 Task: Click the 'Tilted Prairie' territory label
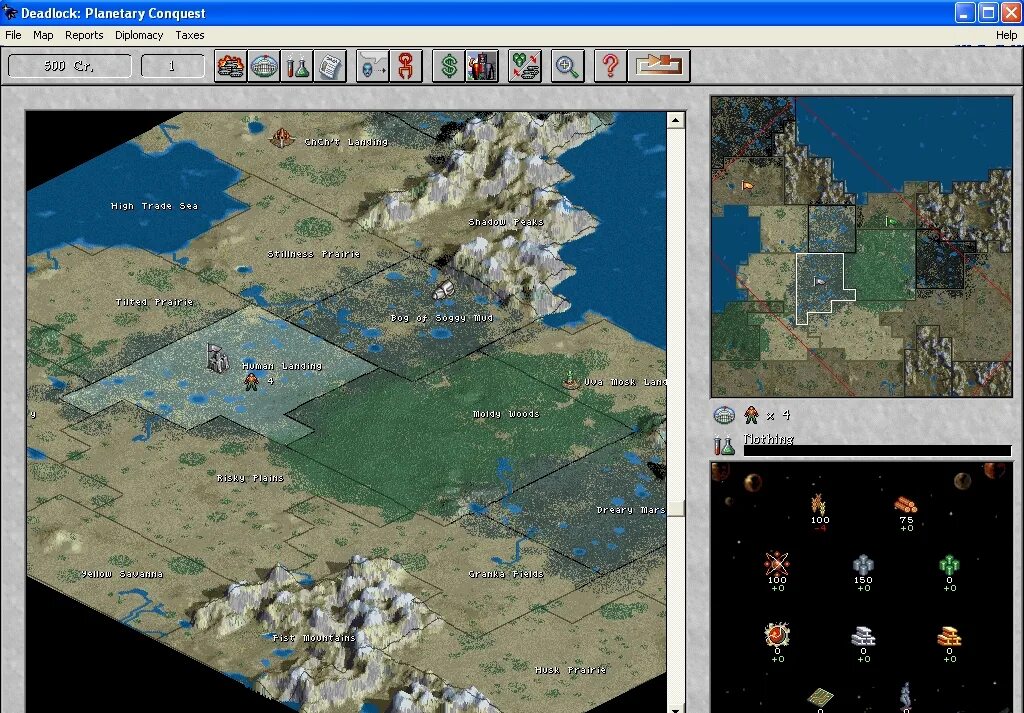pos(154,302)
